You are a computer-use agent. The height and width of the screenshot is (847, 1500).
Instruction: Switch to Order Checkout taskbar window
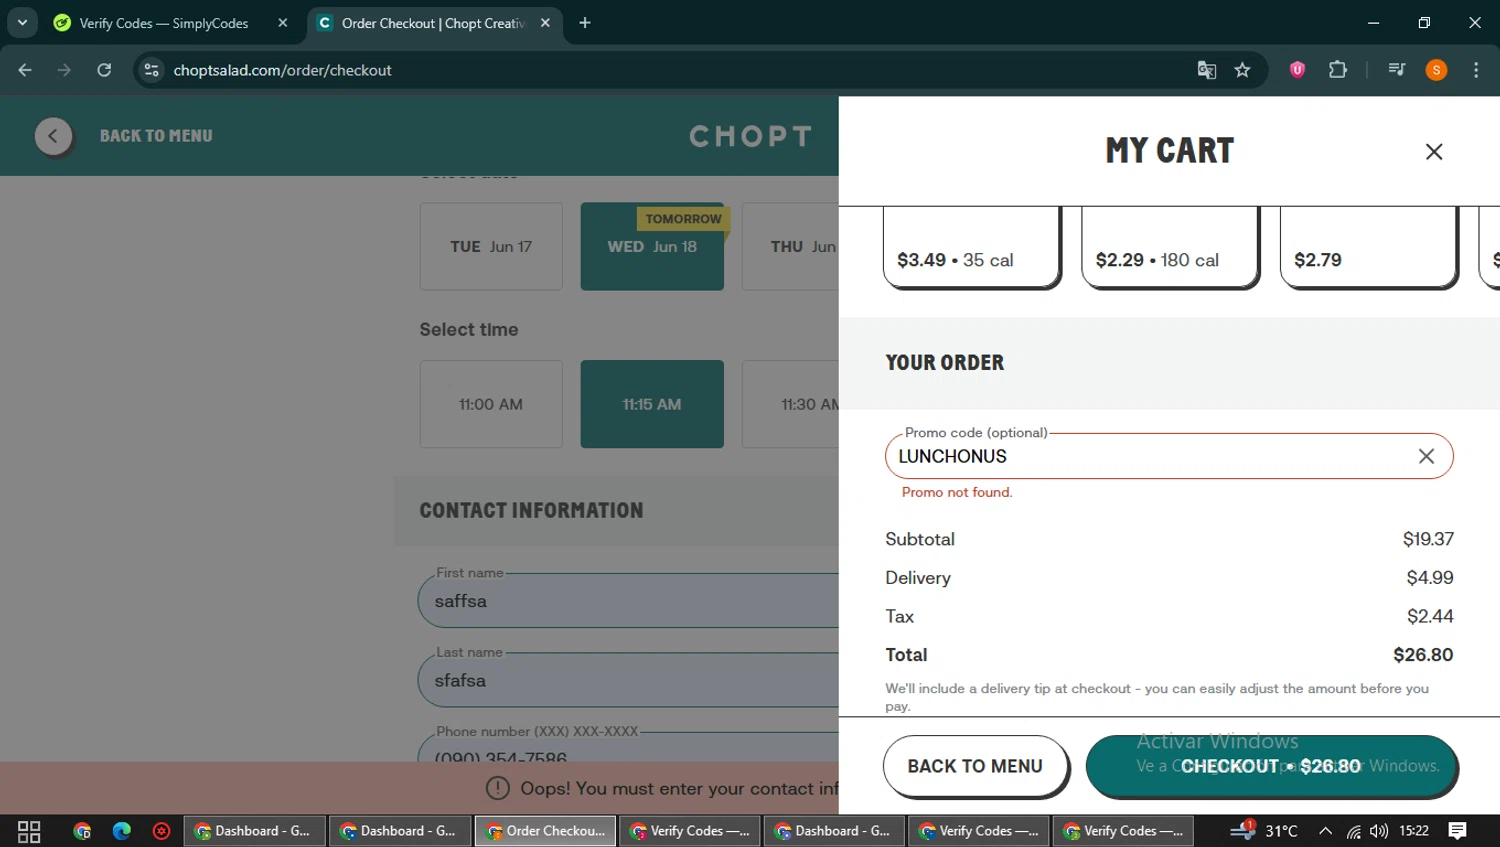(x=545, y=831)
